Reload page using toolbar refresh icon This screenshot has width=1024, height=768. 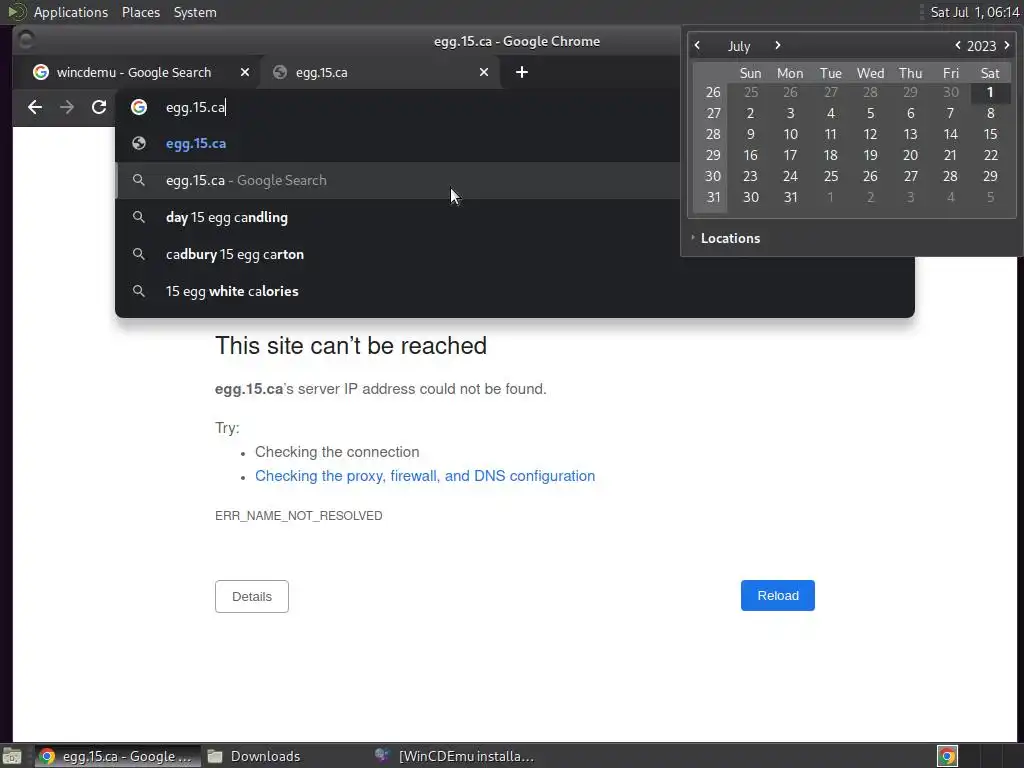click(x=99, y=107)
